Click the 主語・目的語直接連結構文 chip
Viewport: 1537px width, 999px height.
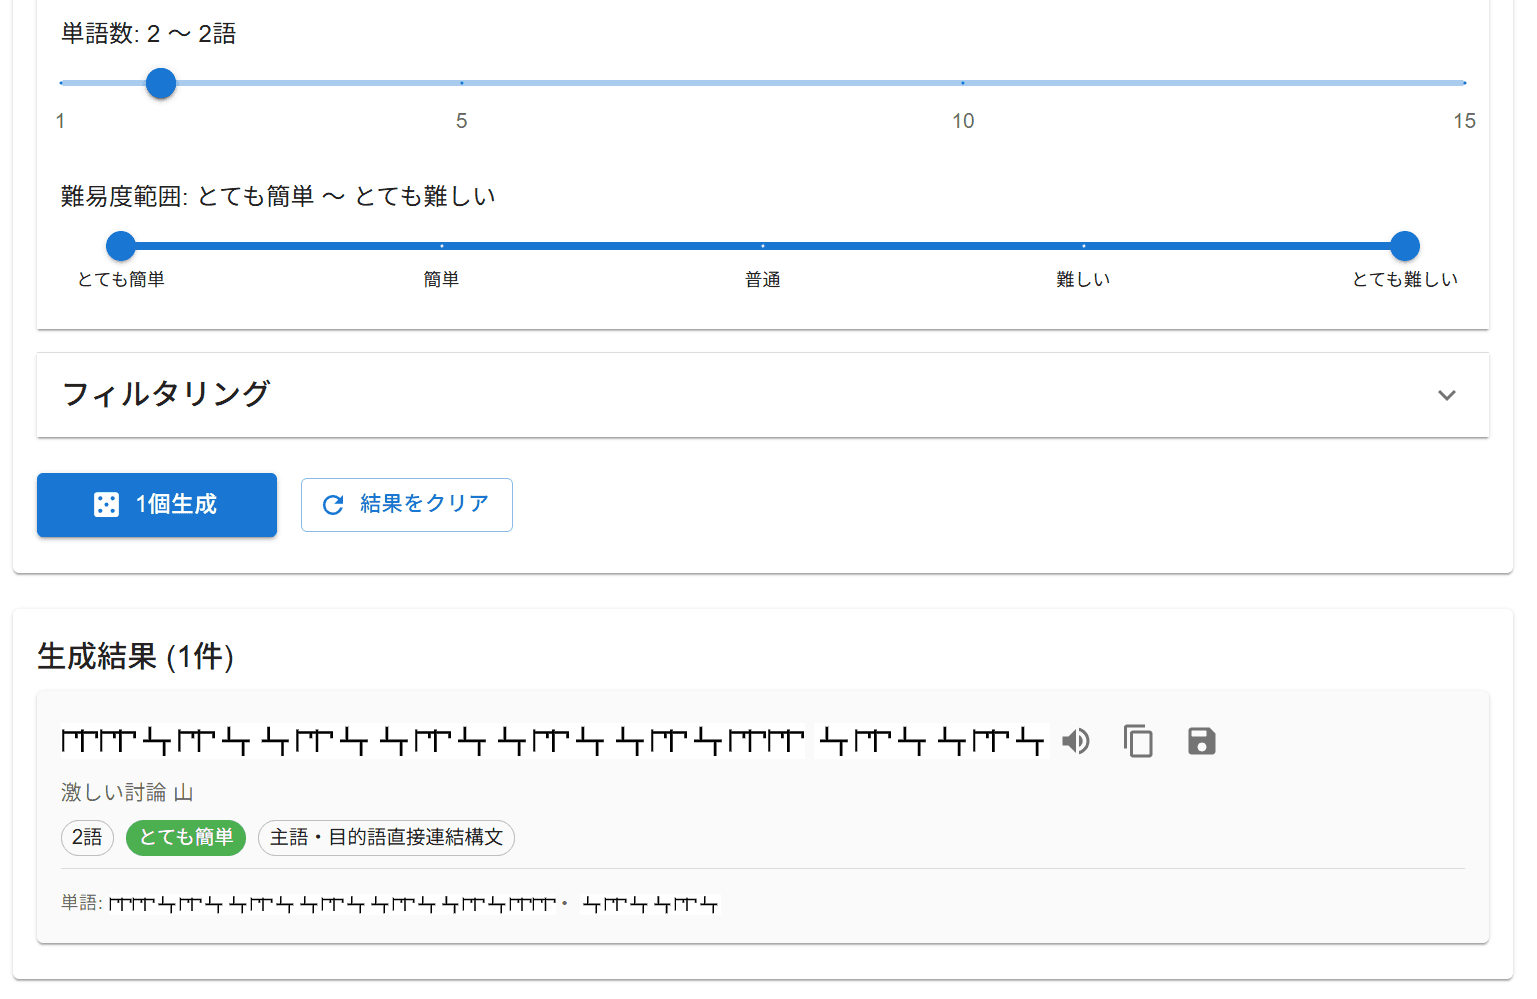click(386, 837)
